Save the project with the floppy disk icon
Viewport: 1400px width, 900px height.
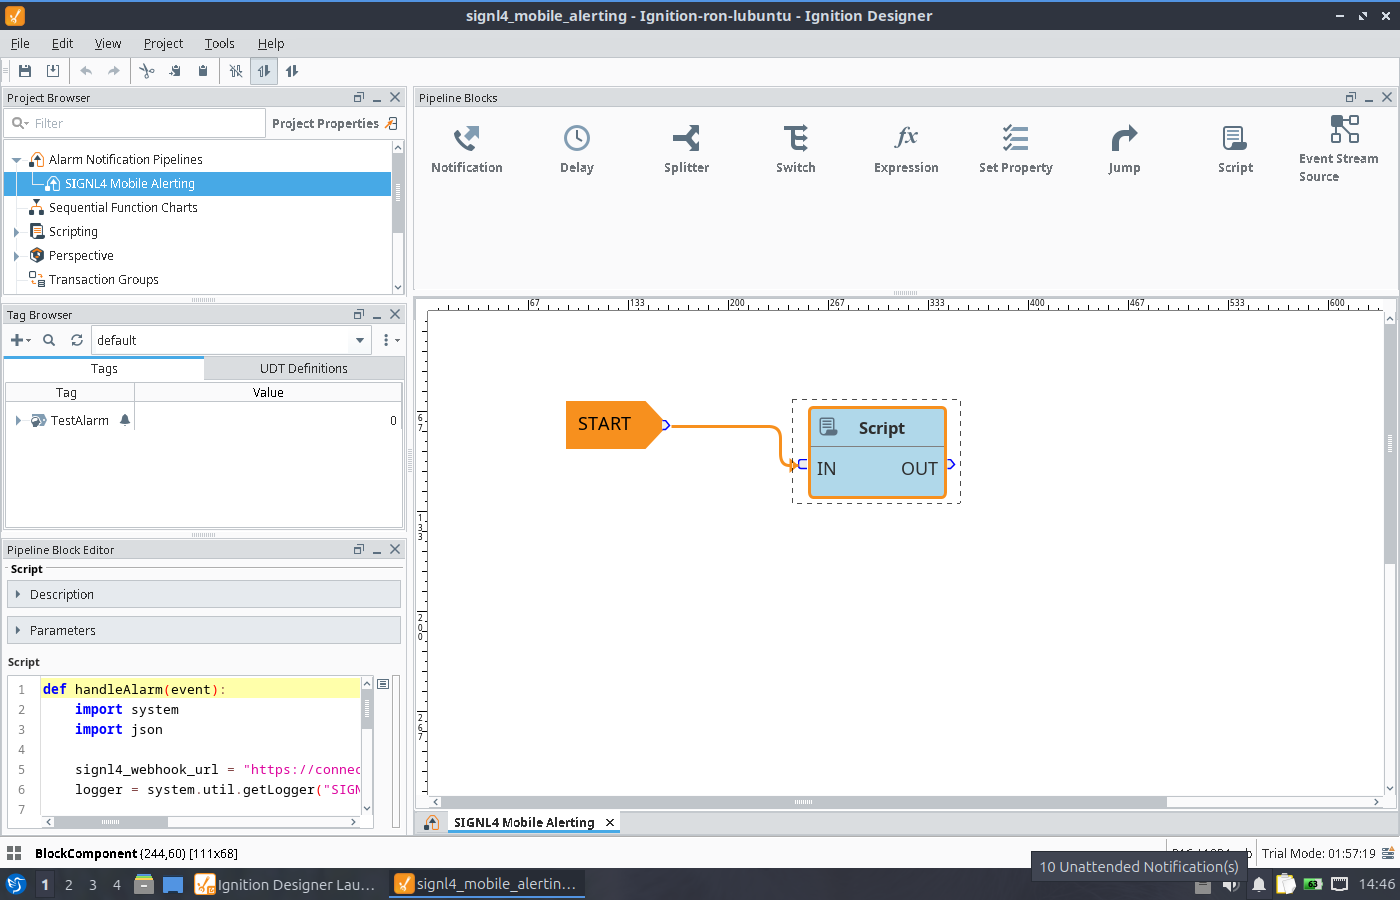[25, 71]
